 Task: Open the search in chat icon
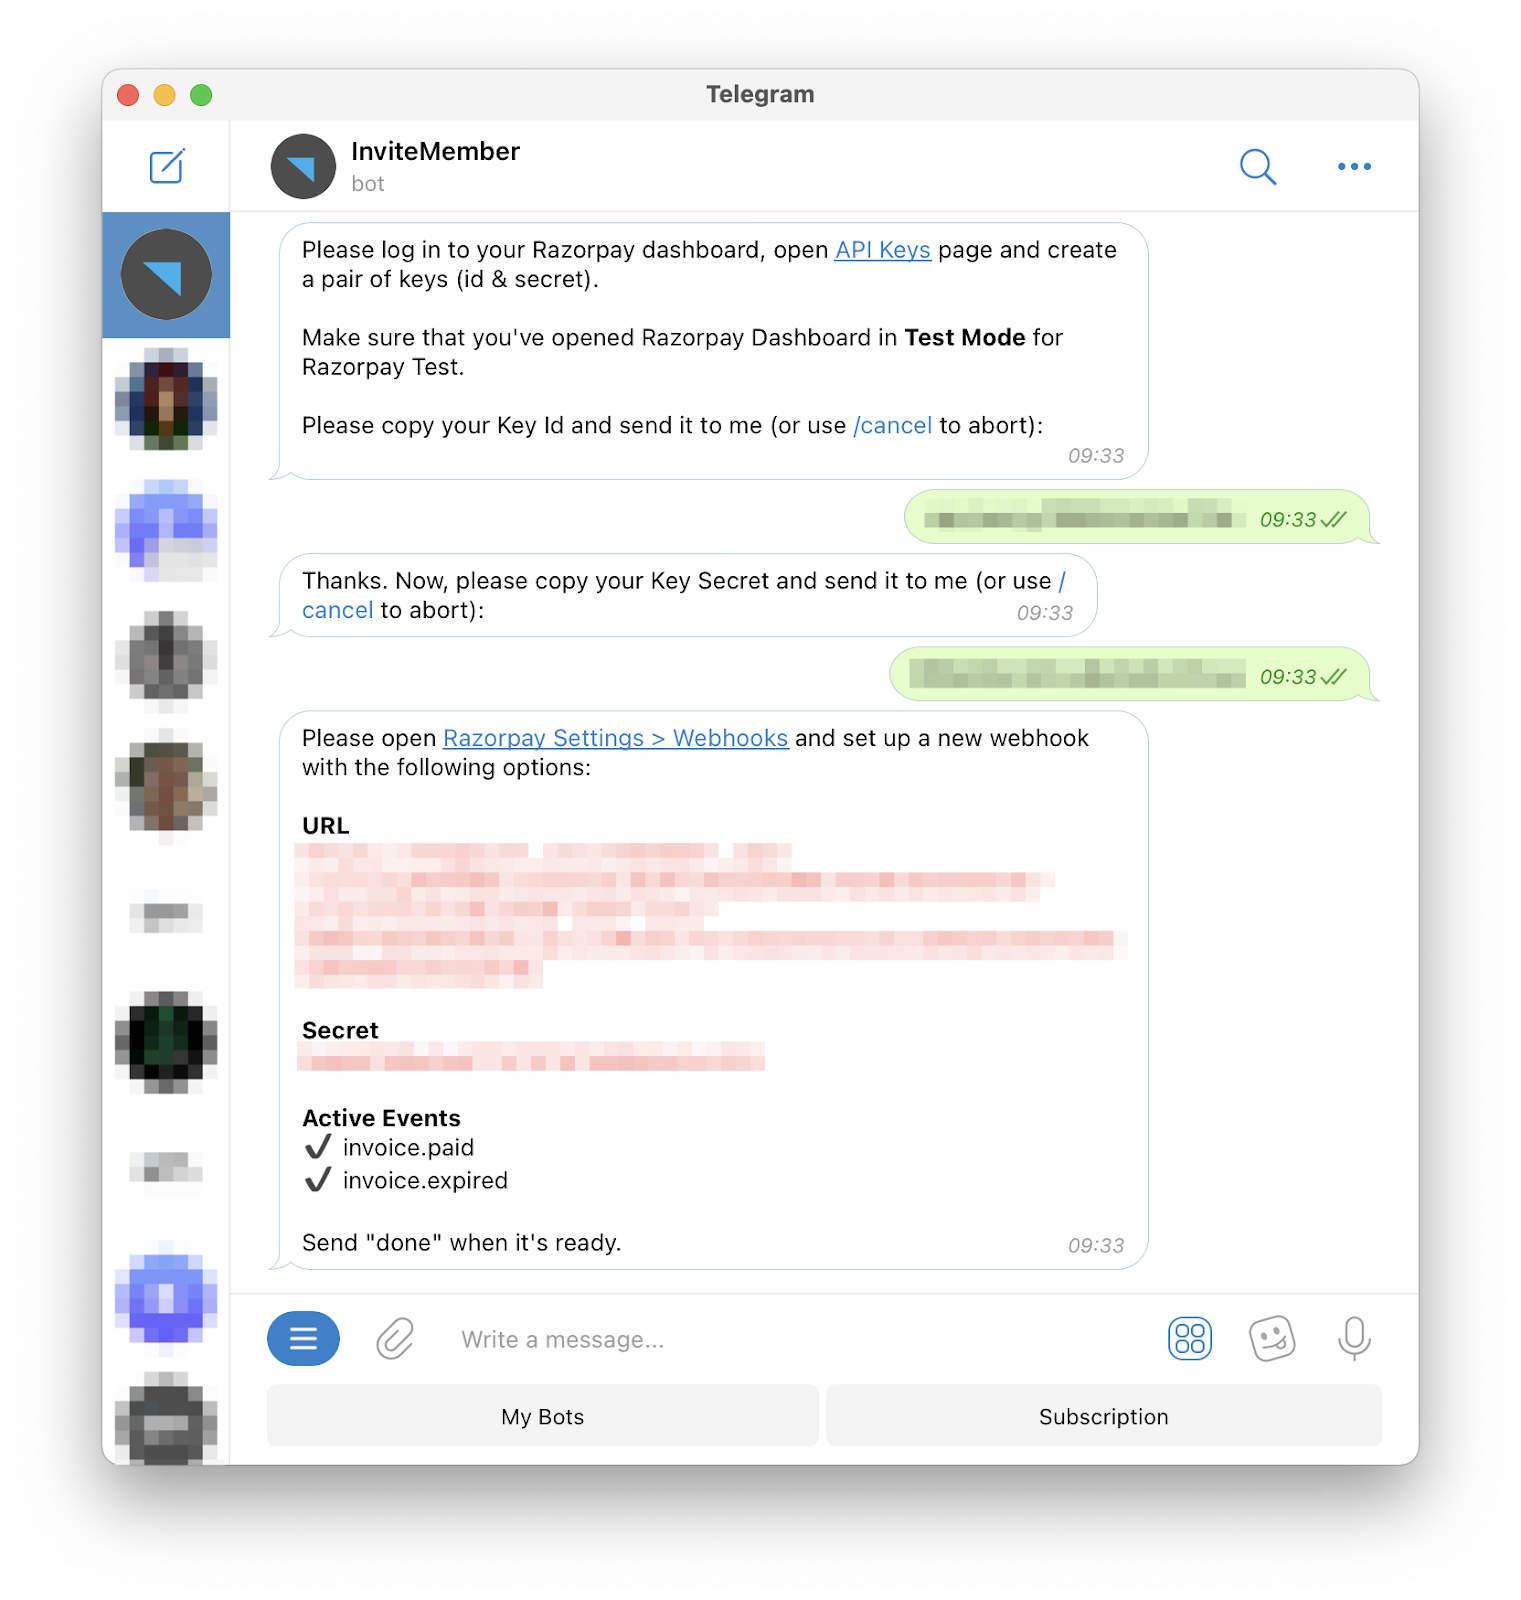pyautogui.click(x=1258, y=167)
